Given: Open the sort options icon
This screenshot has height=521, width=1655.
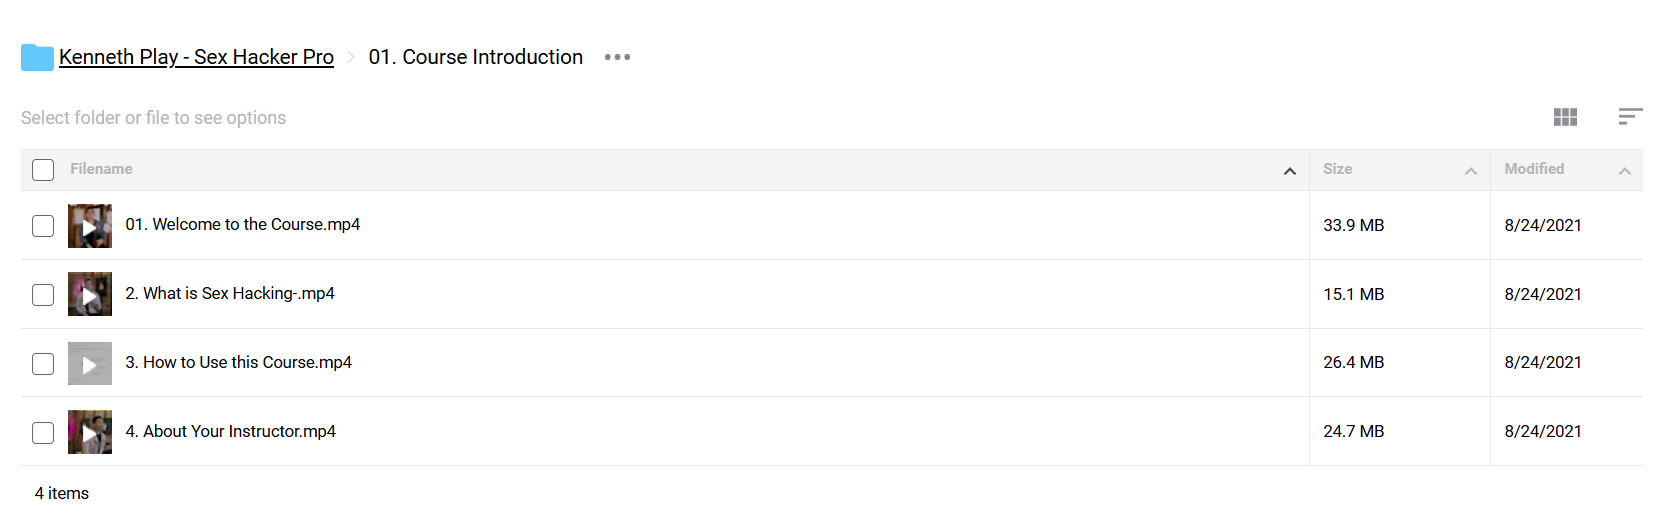Looking at the screenshot, I should [1630, 117].
